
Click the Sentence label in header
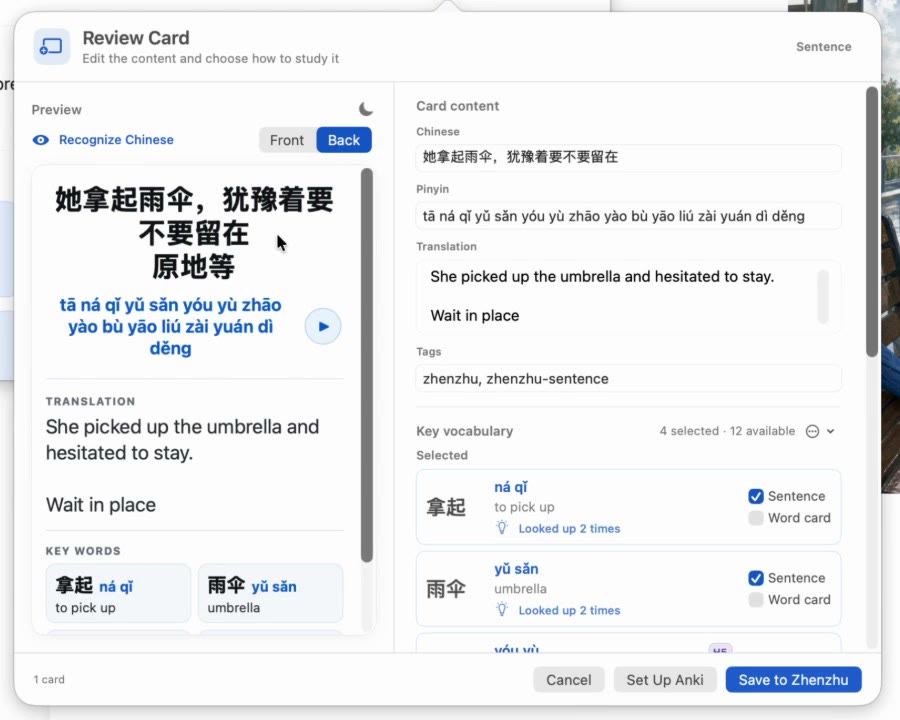point(823,47)
